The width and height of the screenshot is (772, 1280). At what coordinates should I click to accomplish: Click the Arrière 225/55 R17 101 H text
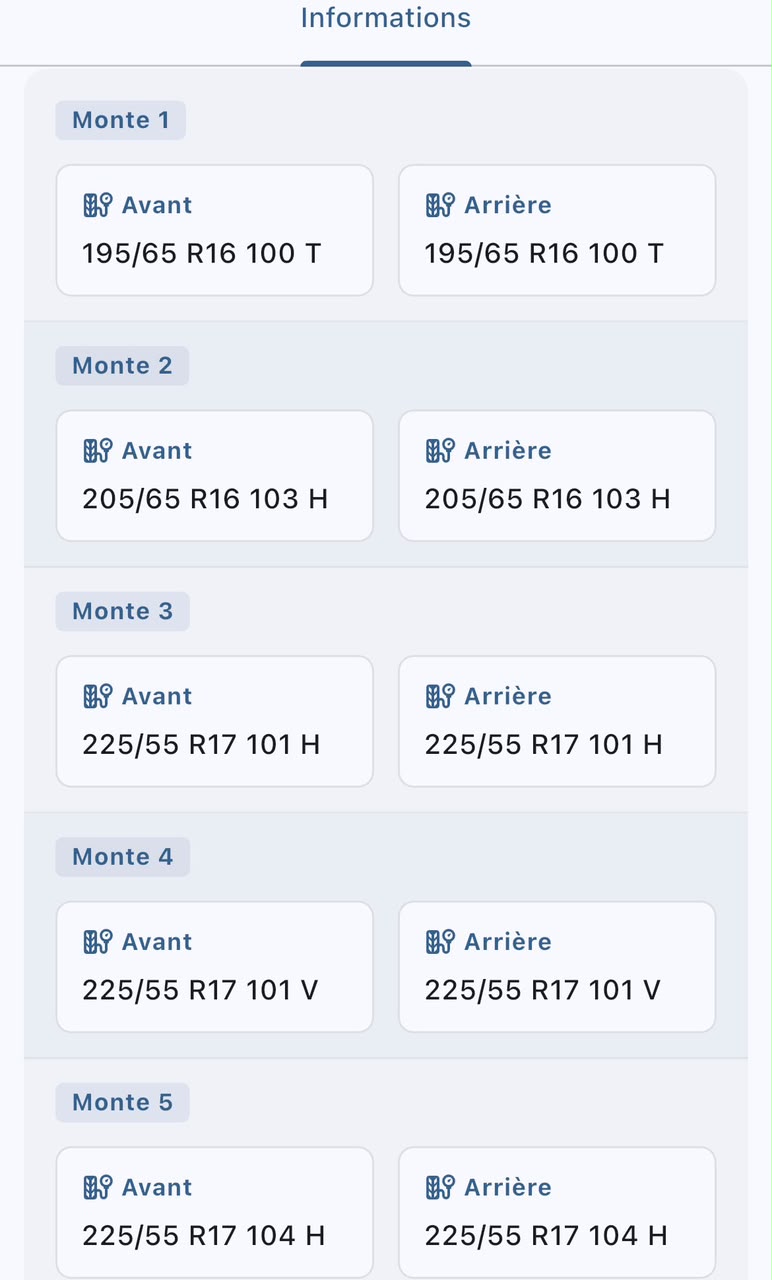(x=544, y=745)
